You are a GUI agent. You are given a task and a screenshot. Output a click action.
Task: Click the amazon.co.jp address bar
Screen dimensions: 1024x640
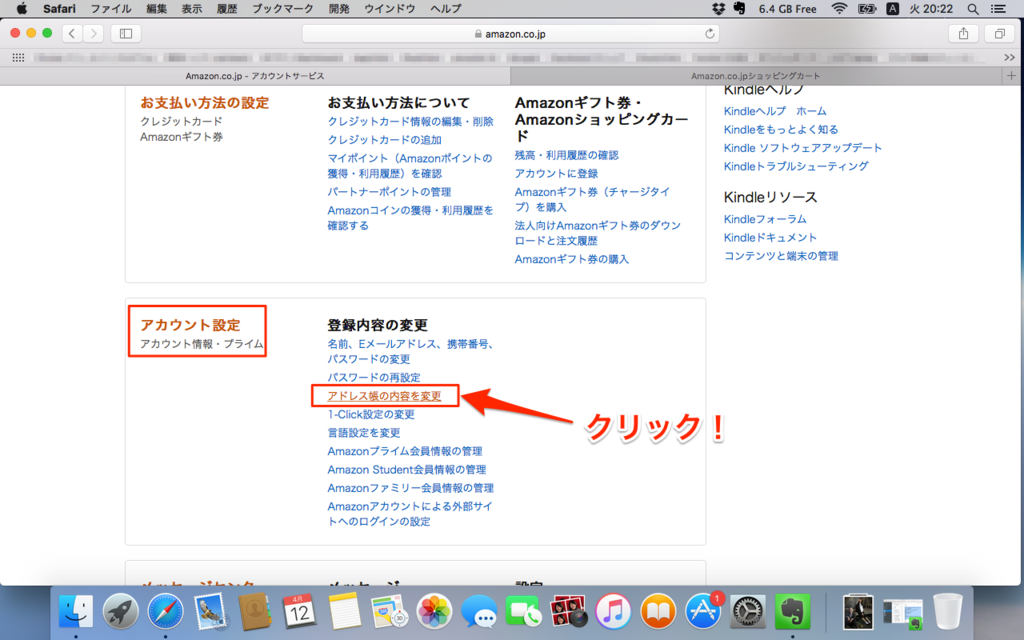tap(510, 33)
